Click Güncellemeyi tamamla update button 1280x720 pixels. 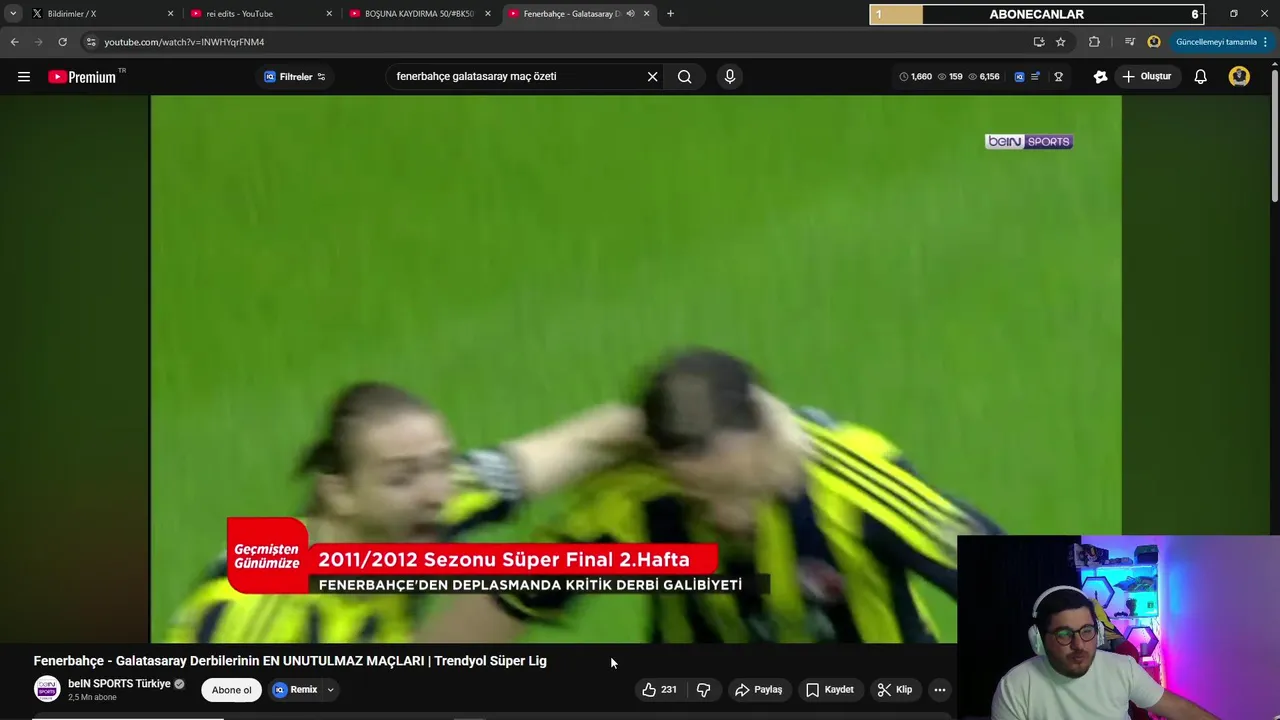pyautogui.click(x=1216, y=42)
